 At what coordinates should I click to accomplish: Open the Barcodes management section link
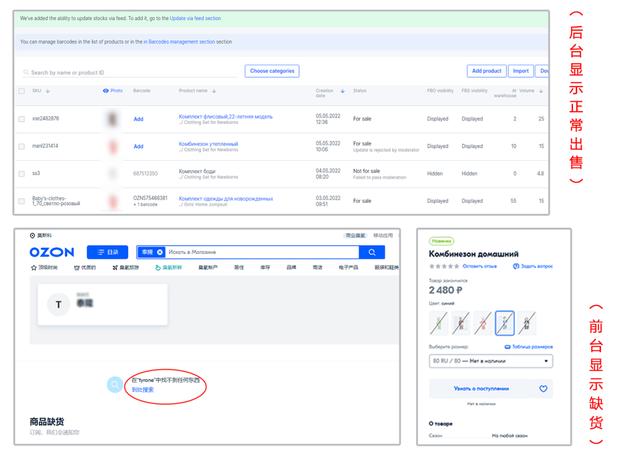[178, 42]
